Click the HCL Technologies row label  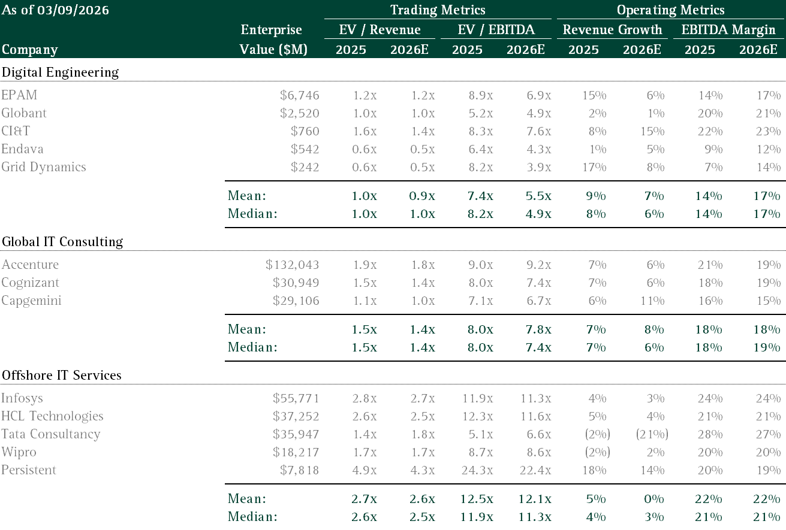click(x=53, y=415)
